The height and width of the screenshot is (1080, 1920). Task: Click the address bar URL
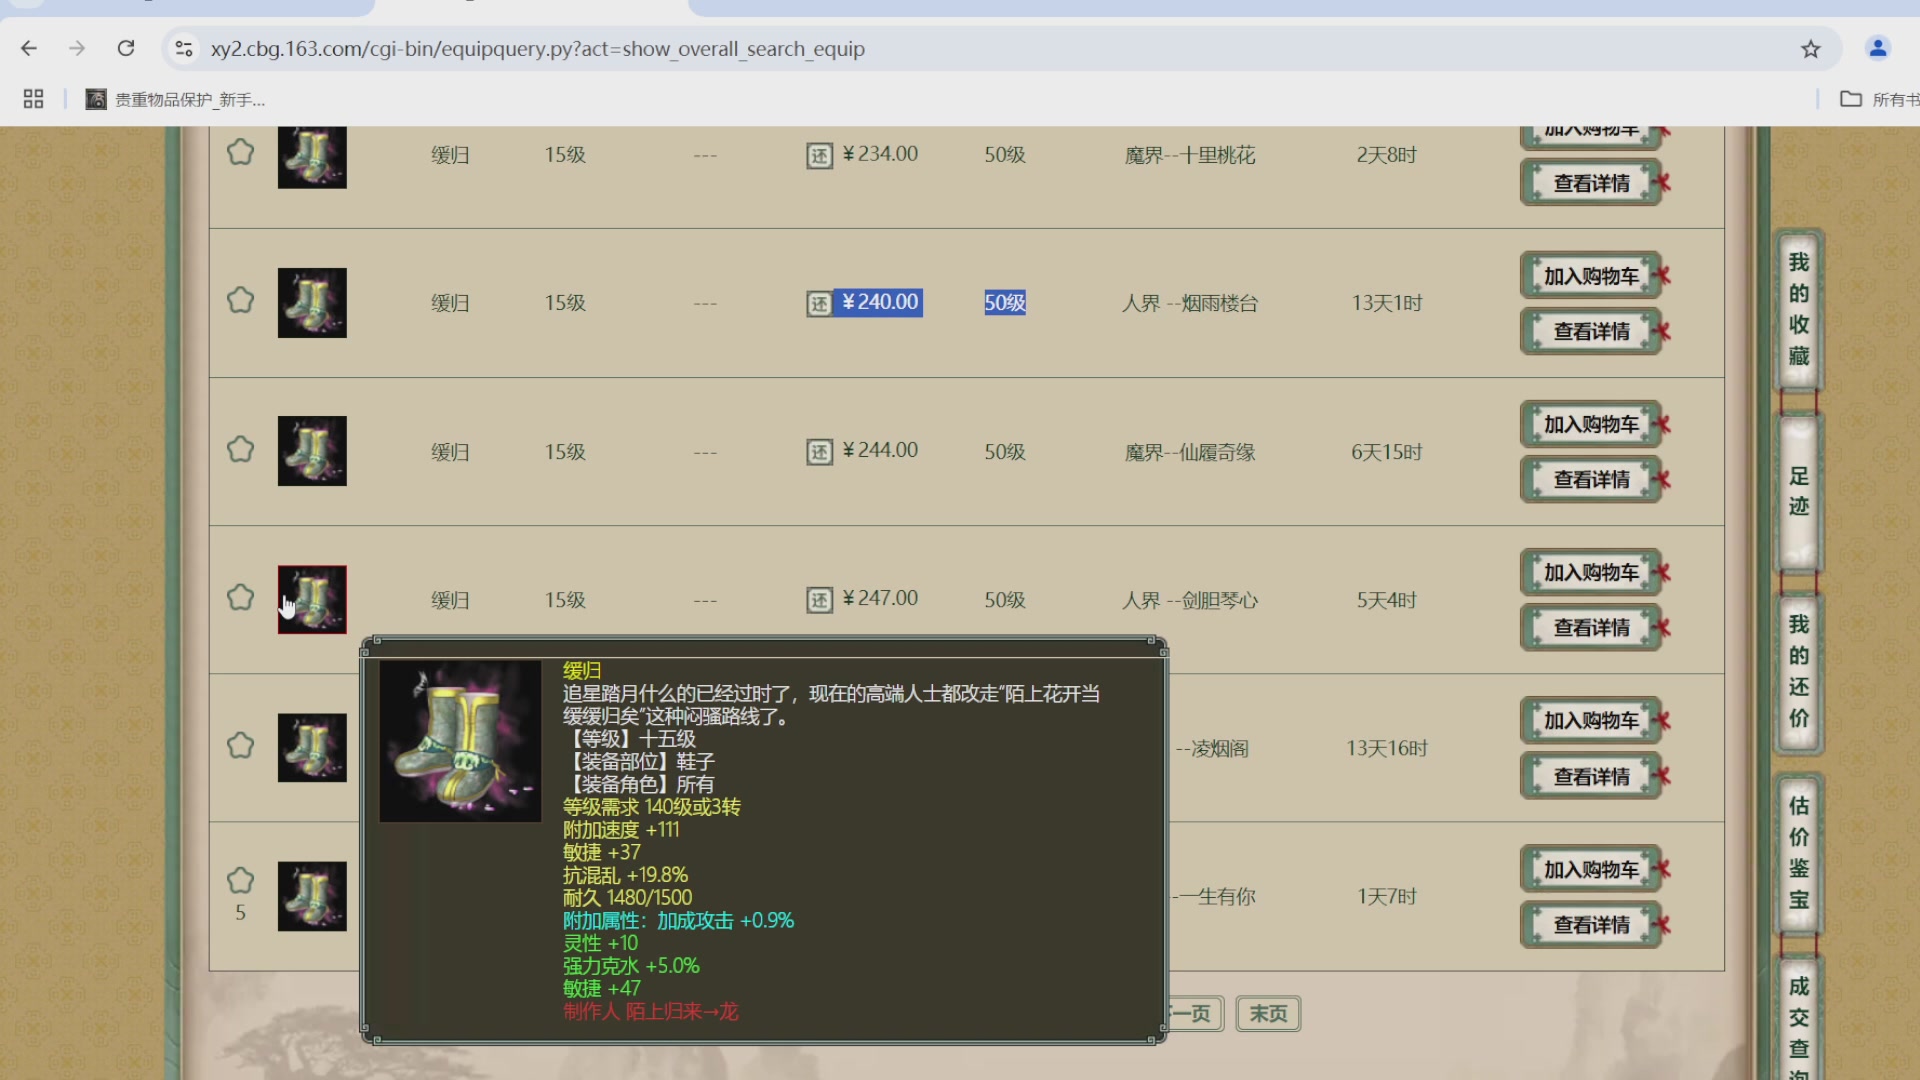537,49
